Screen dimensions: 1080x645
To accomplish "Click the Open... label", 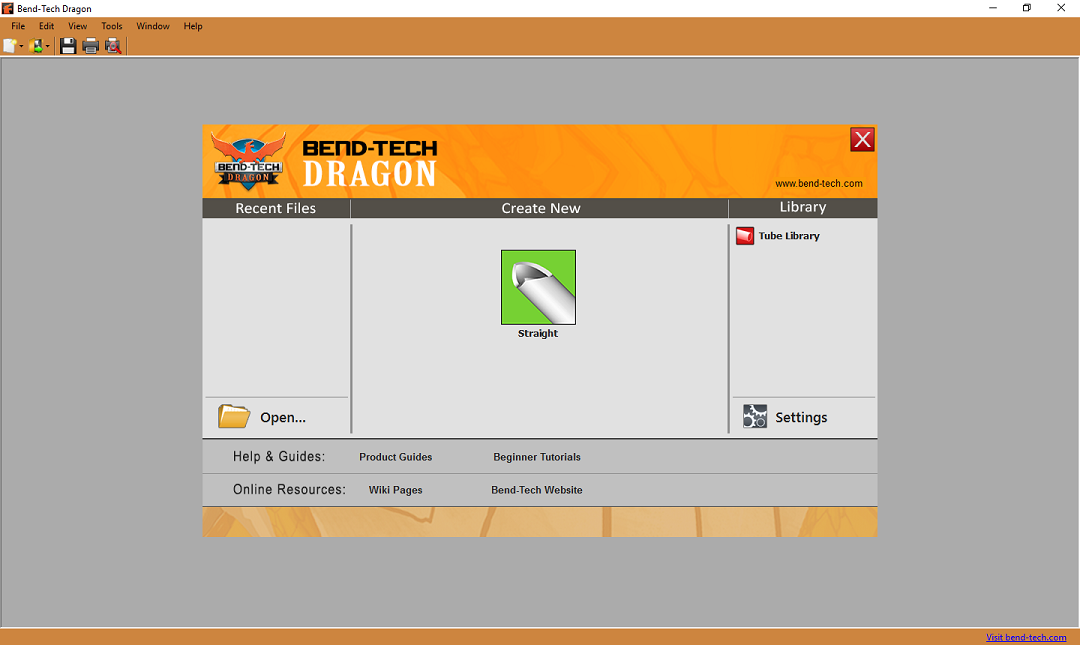I will (282, 418).
